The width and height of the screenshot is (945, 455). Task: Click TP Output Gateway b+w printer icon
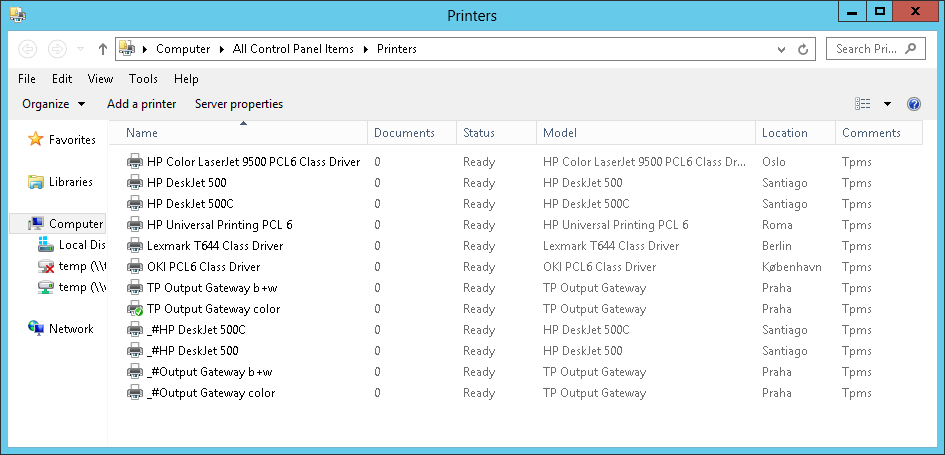[135, 288]
